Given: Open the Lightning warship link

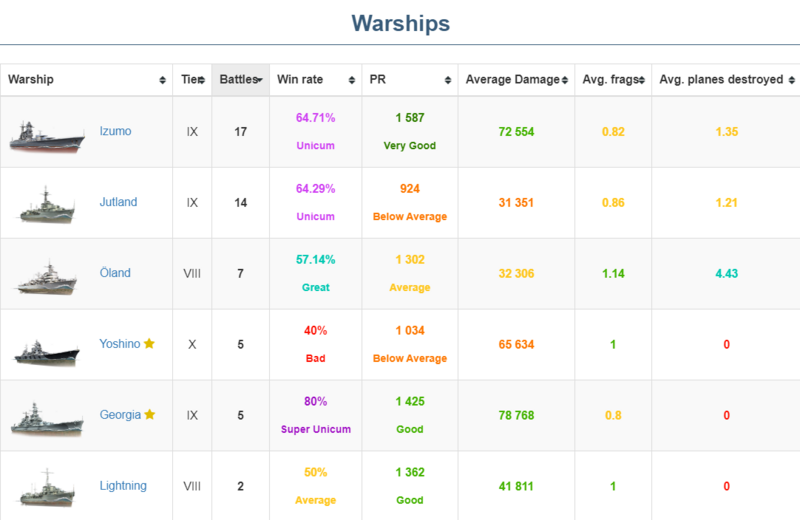Looking at the screenshot, I should coord(123,486).
